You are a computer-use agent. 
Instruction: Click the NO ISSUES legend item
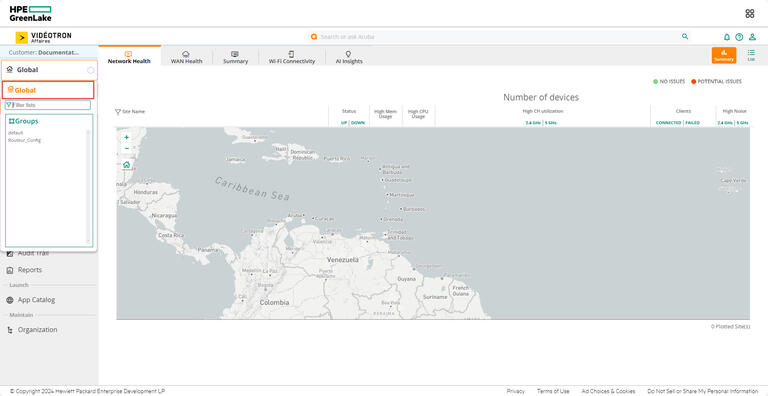669,81
